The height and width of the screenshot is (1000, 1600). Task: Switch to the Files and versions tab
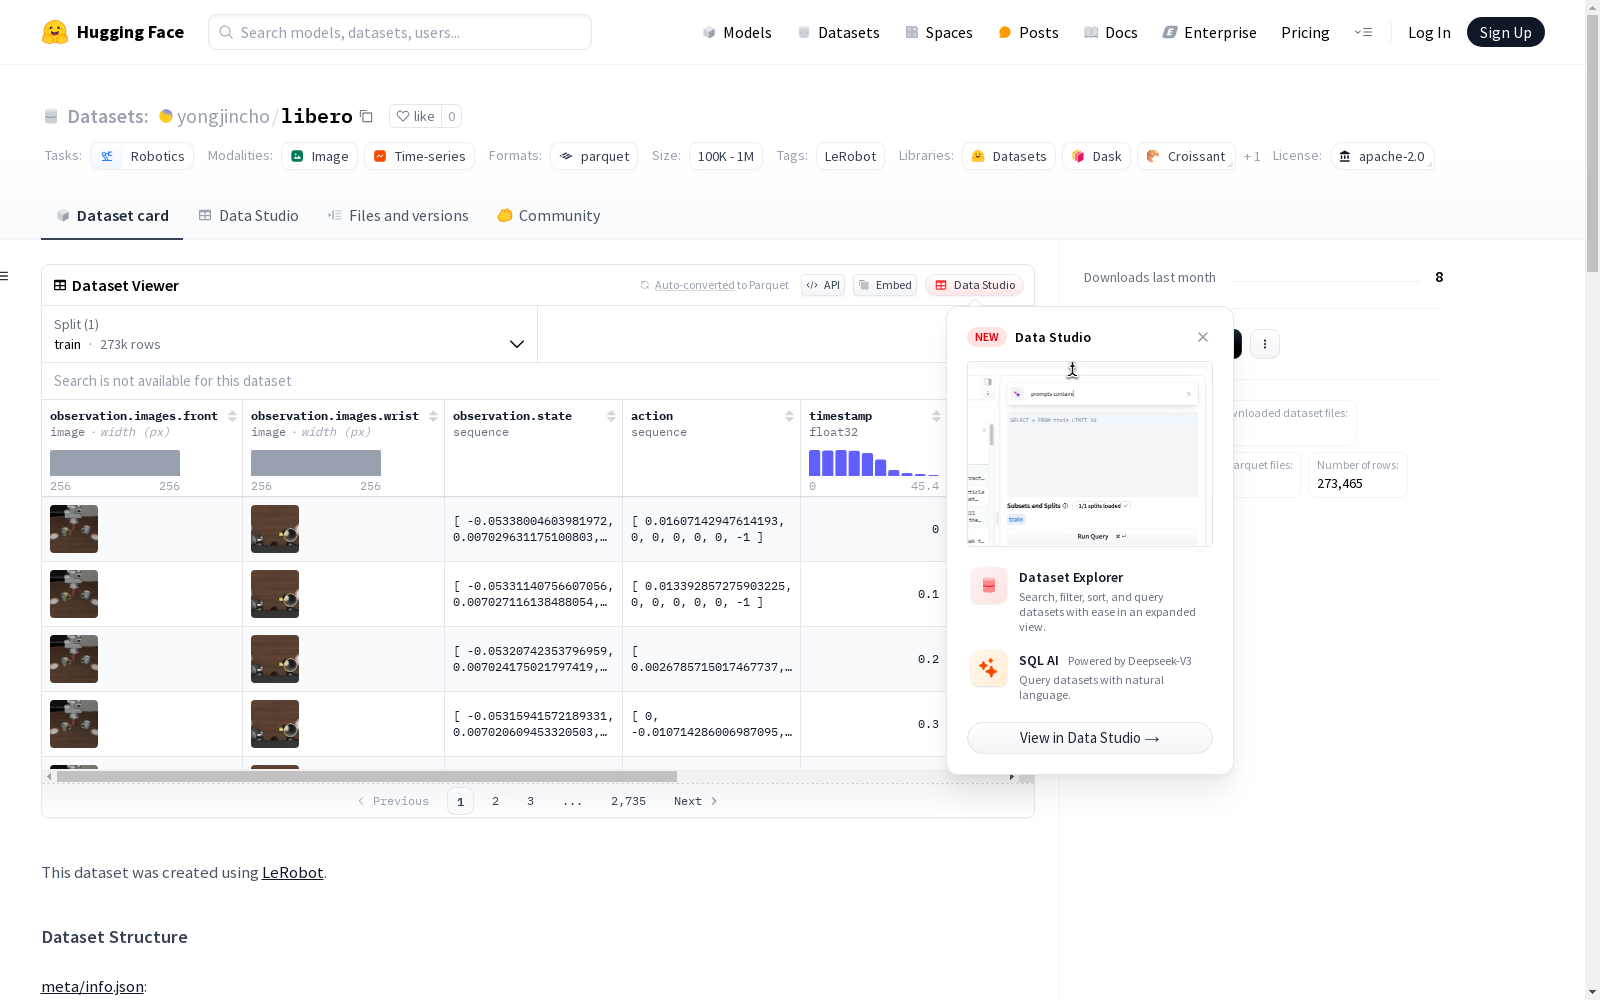[x=398, y=216]
